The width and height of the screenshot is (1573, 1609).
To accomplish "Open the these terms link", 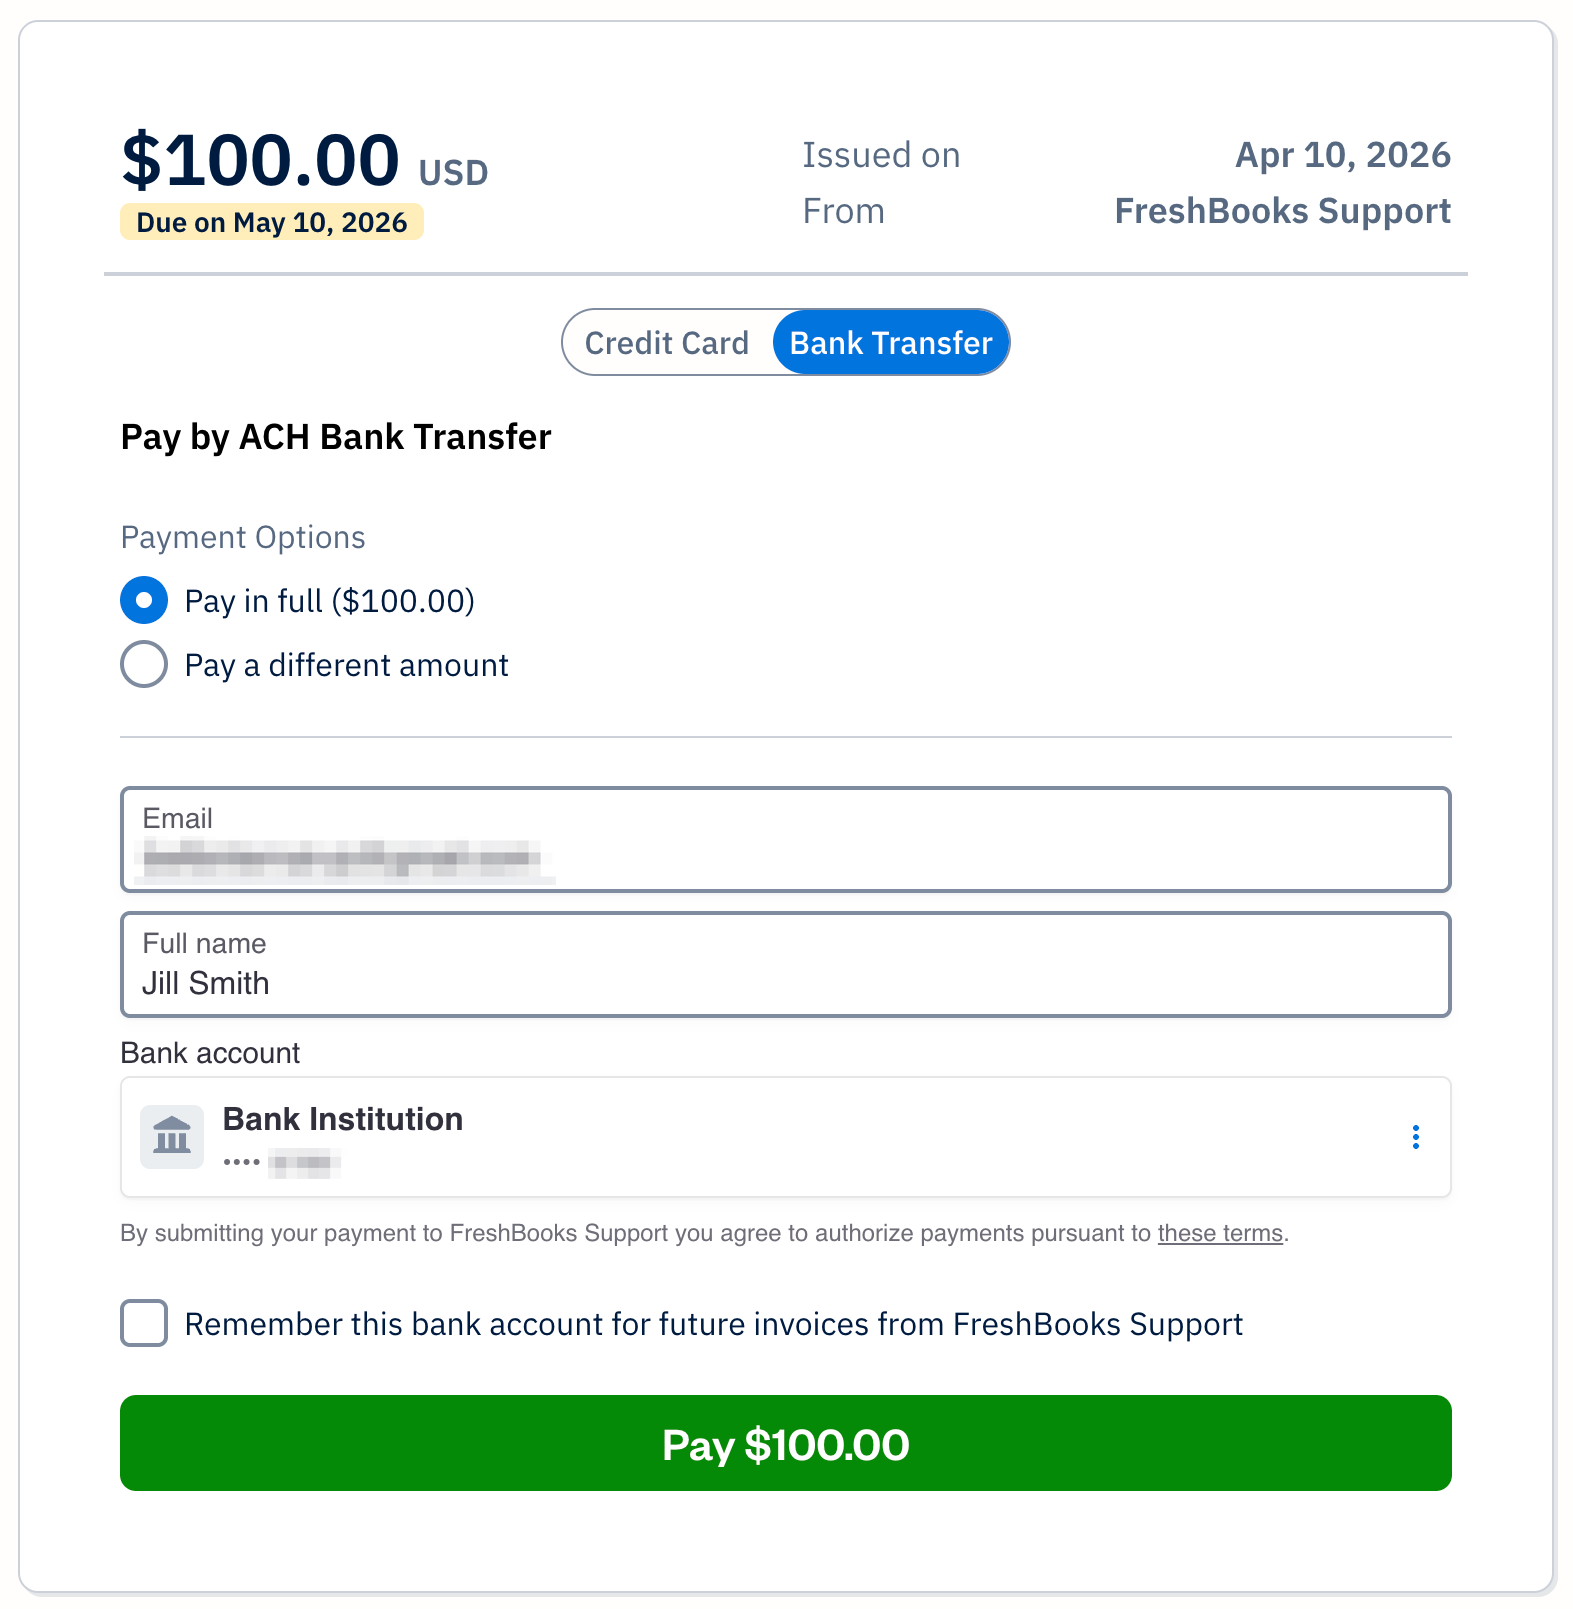I will (1219, 1233).
